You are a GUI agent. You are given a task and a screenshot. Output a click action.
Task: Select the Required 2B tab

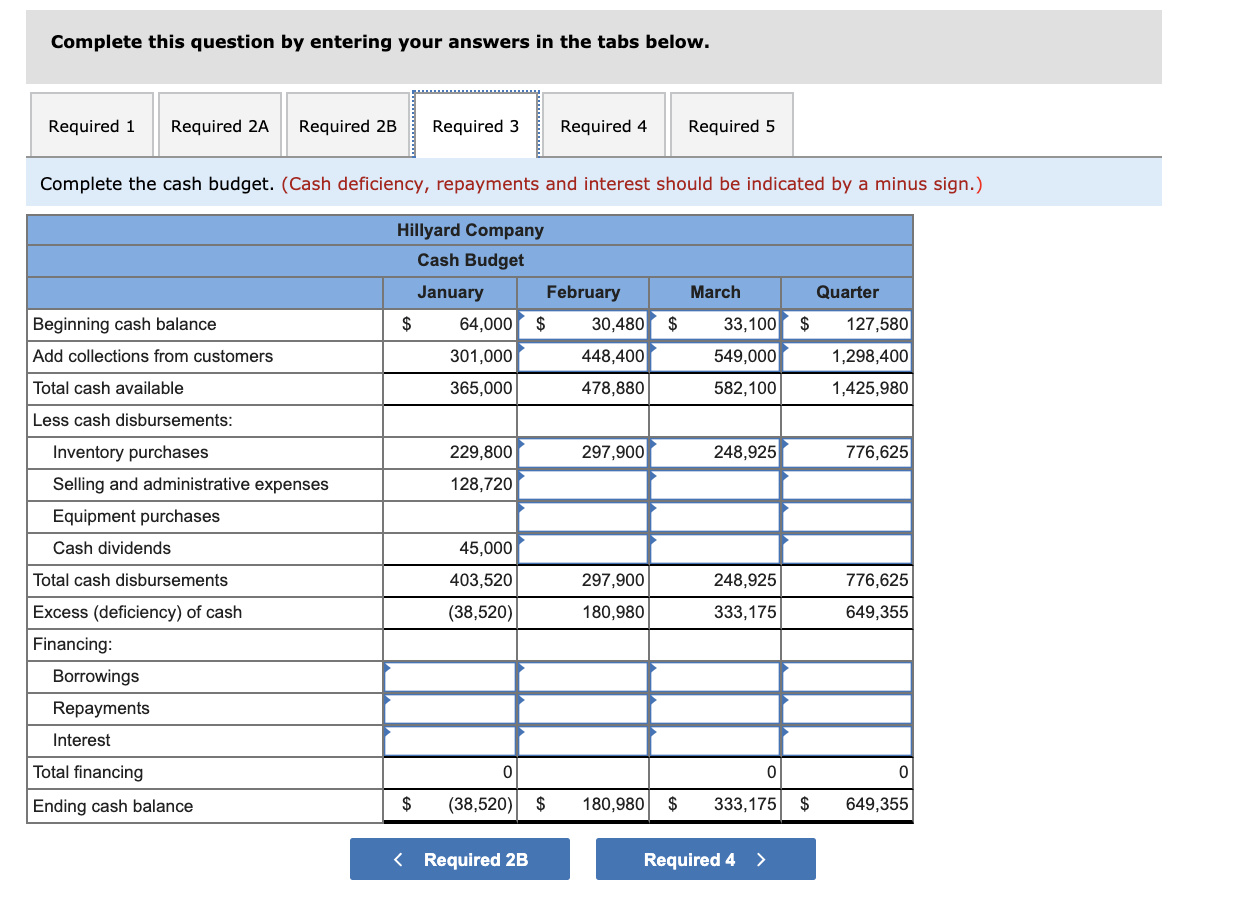coord(348,124)
